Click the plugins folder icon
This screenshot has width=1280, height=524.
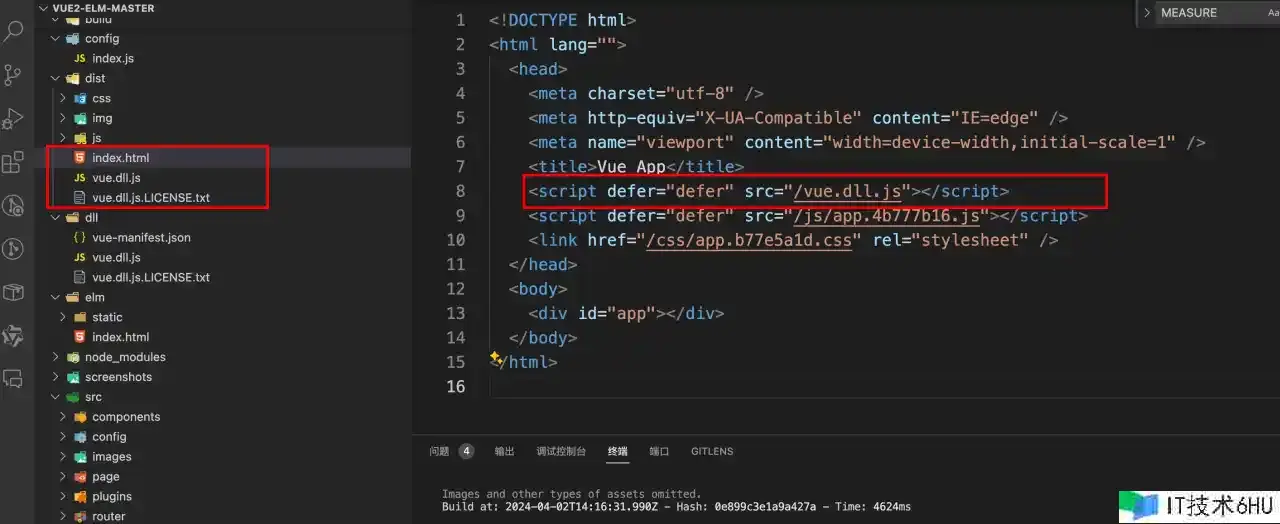point(80,496)
